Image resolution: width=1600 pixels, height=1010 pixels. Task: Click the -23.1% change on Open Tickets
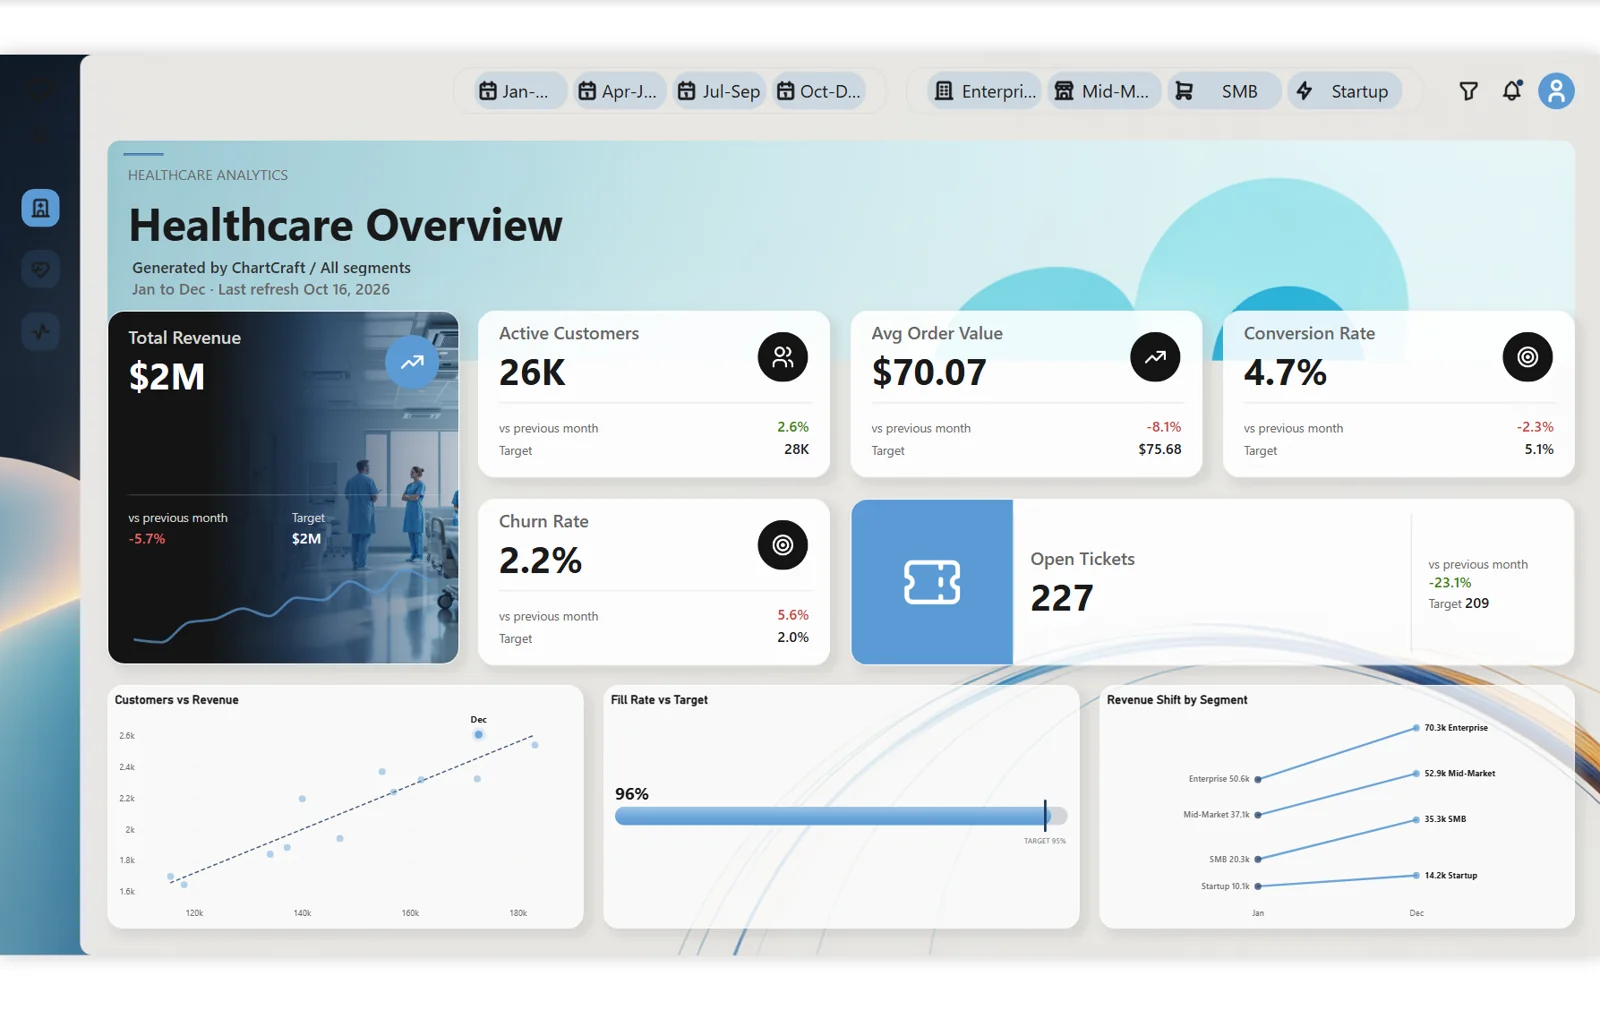point(1450,582)
